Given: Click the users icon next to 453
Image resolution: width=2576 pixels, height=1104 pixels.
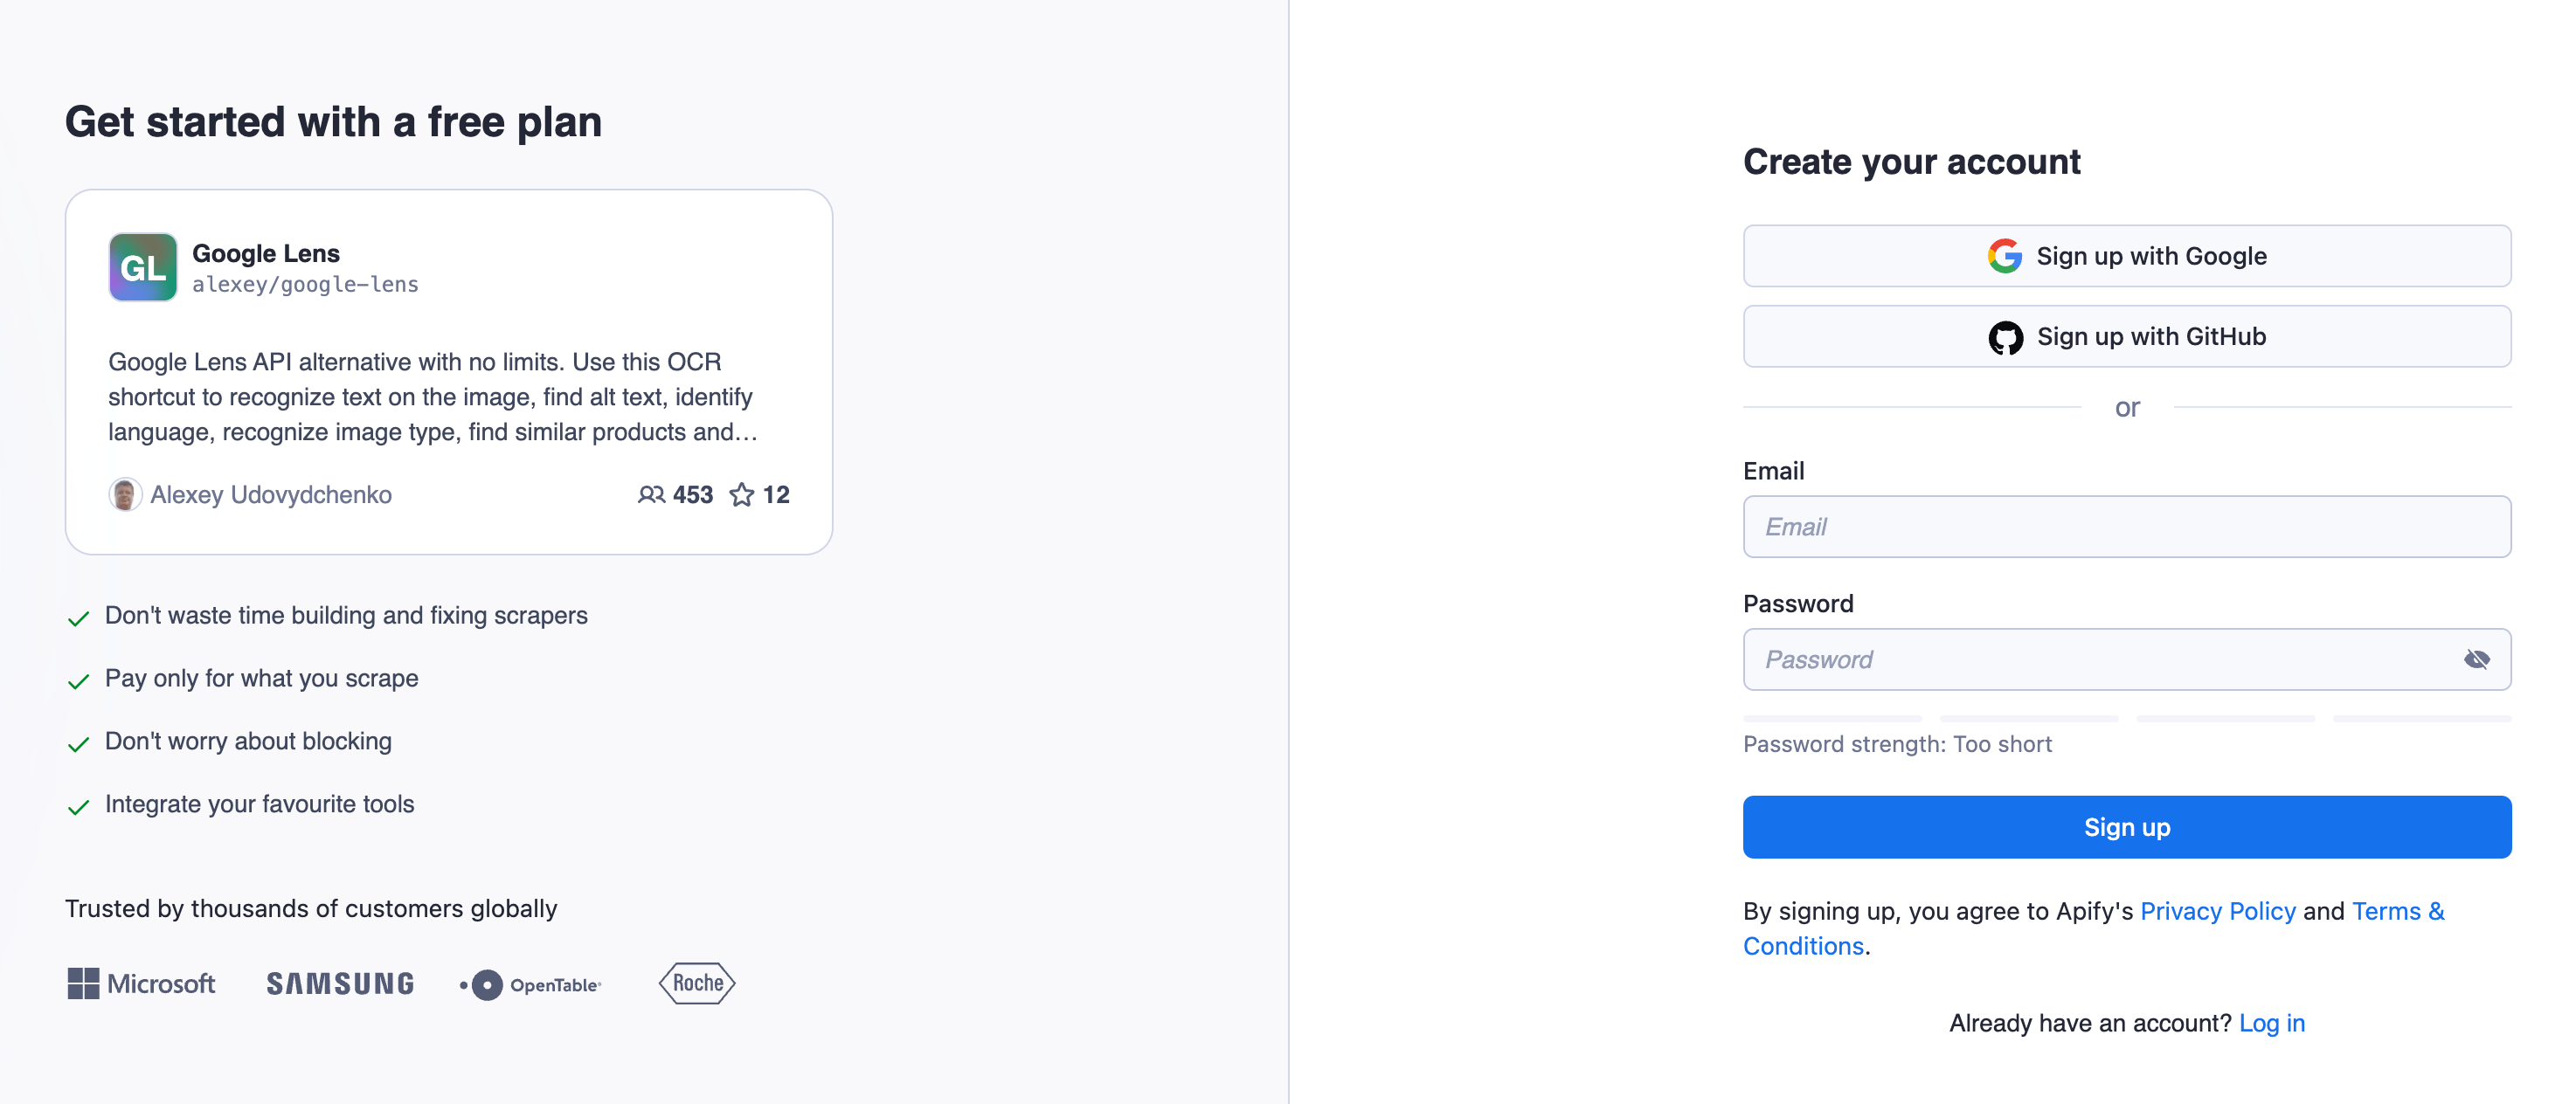Looking at the screenshot, I should [x=650, y=494].
